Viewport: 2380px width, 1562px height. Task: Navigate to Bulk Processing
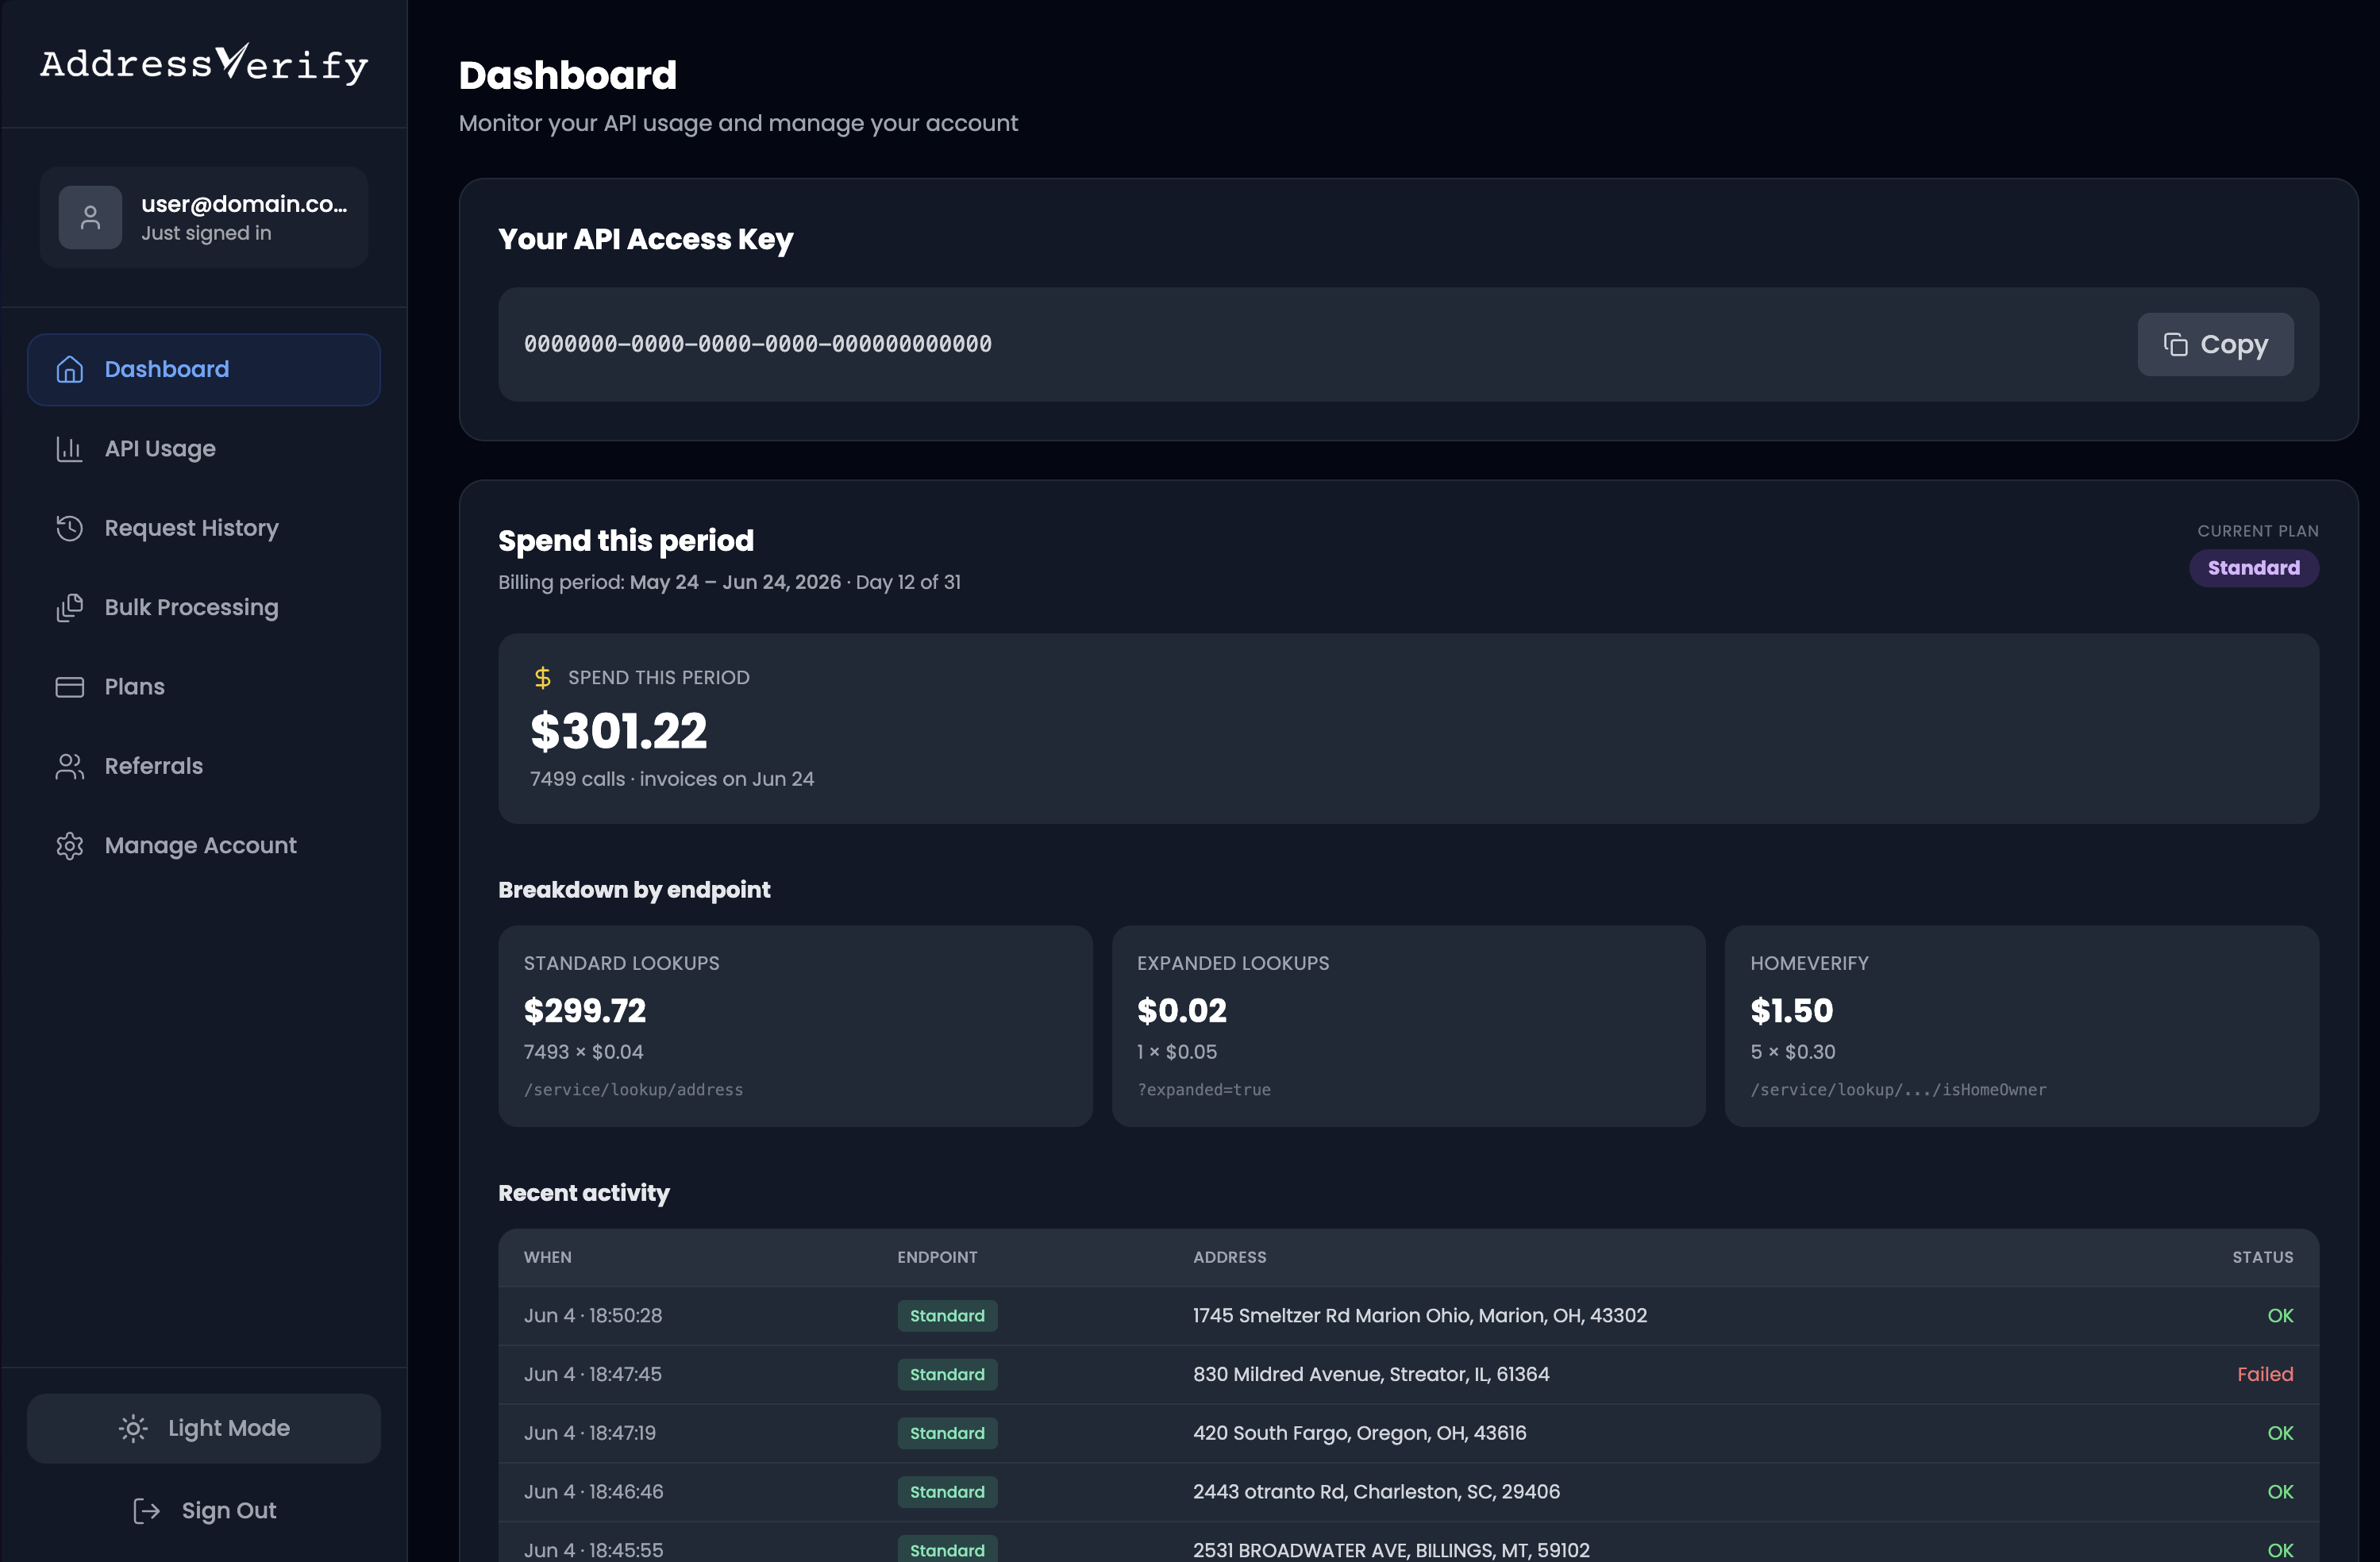pyautogui.click(x=204, y=607)
